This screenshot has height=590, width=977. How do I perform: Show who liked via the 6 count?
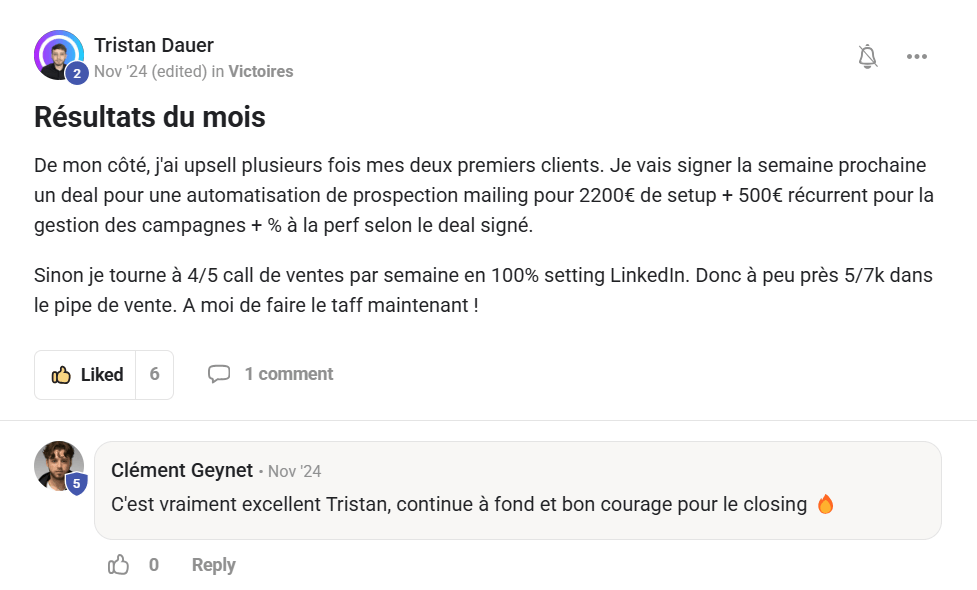click(x=154, y=375)
